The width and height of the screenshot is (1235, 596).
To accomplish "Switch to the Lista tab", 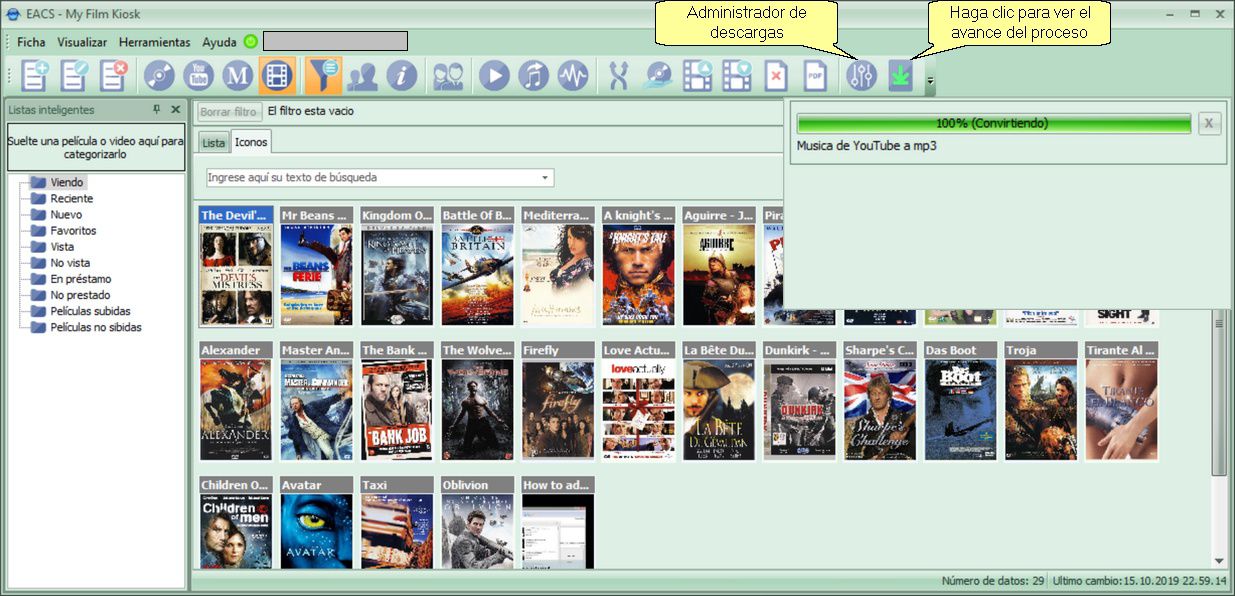I will click(213, 143).
